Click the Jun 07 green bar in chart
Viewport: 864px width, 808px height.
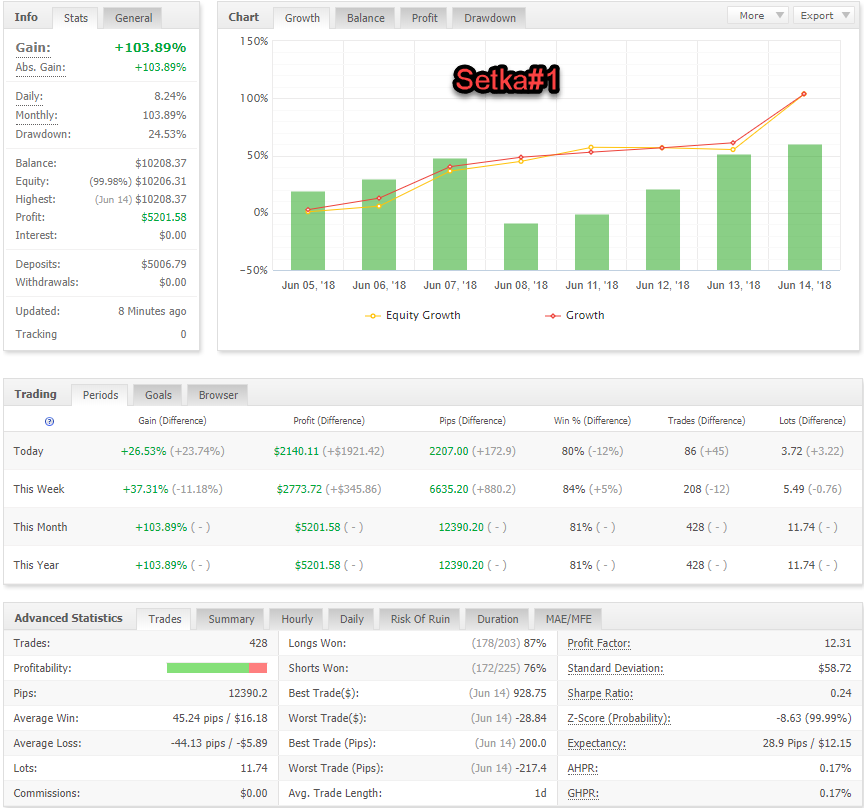(450, 214)
